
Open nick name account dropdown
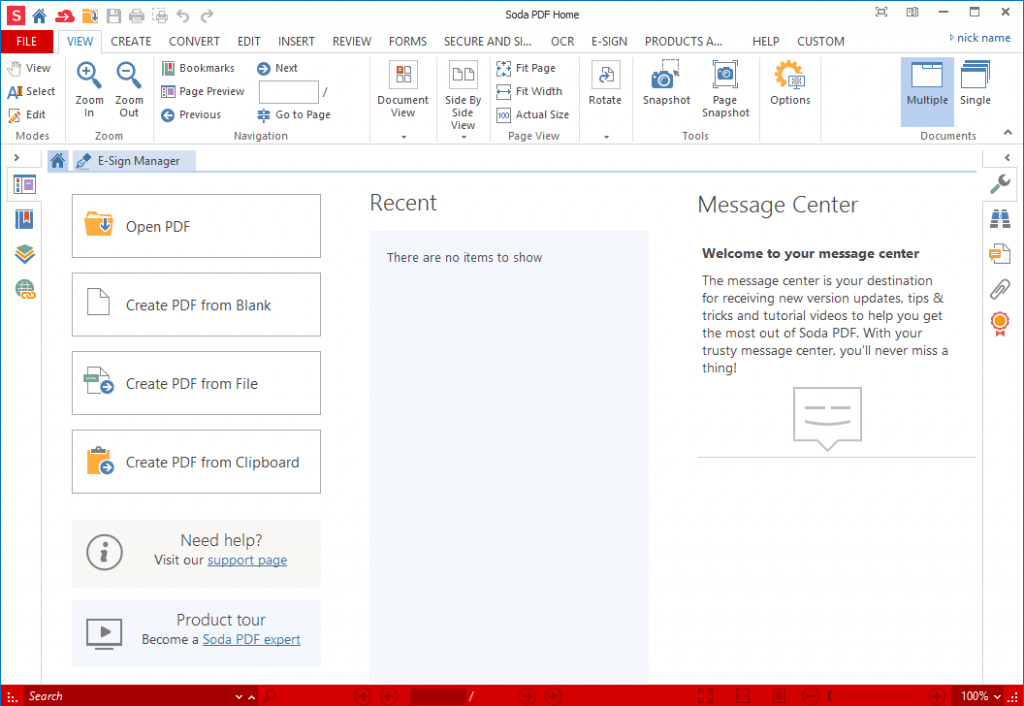click(980, 38)
